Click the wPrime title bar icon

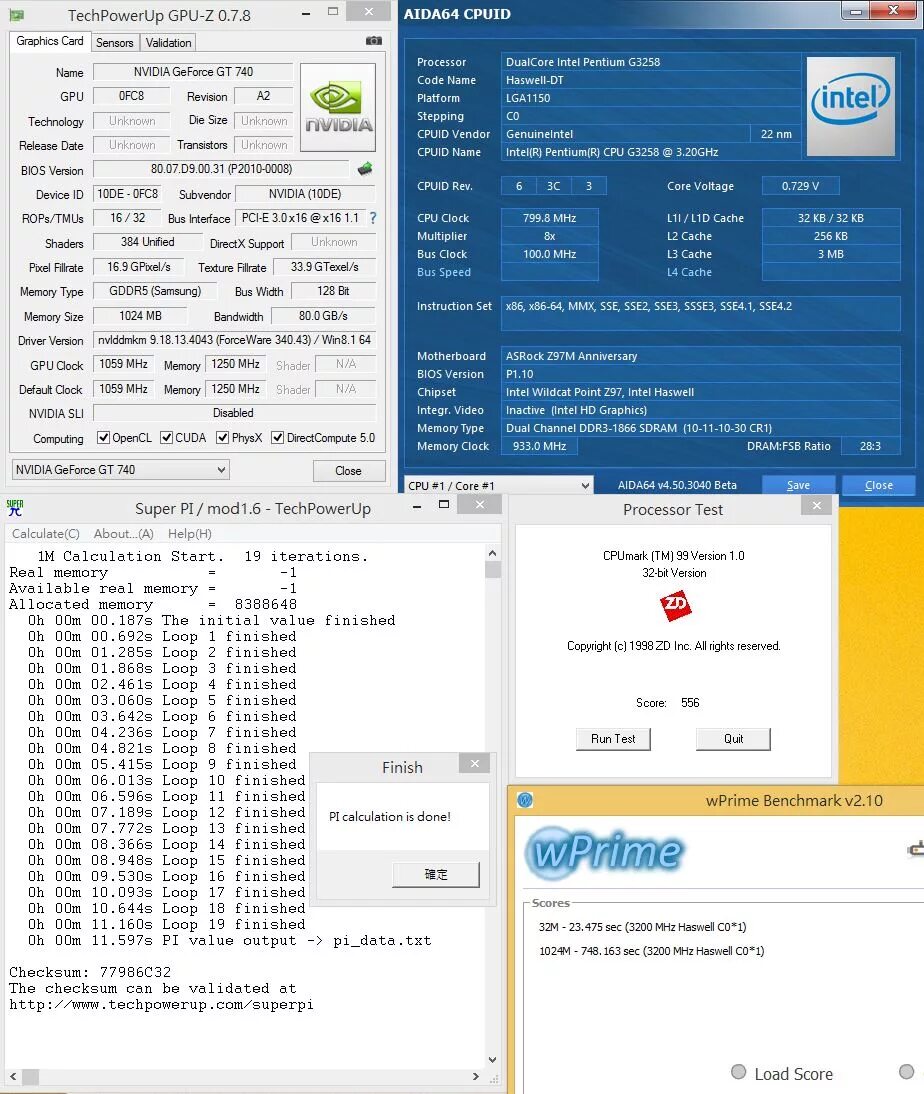click(525, 800)
